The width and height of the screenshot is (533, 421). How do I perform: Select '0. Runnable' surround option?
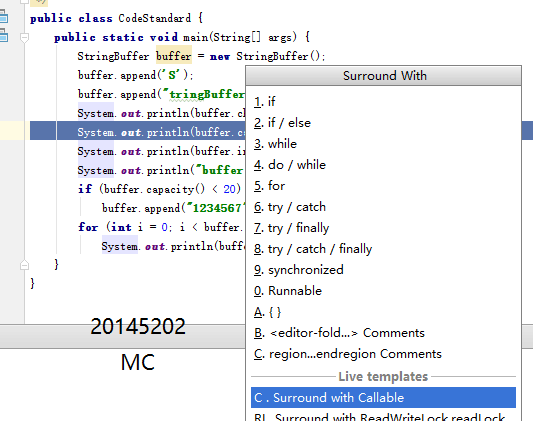(x=383, y=291)
